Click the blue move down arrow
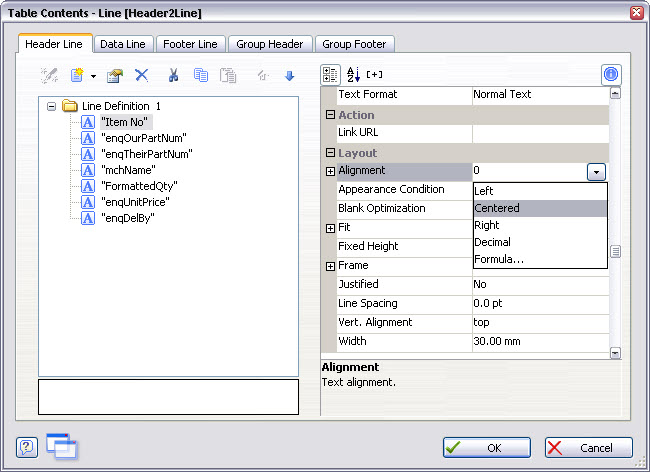Viewport: 650px width, 472px height. coord(290,76)
